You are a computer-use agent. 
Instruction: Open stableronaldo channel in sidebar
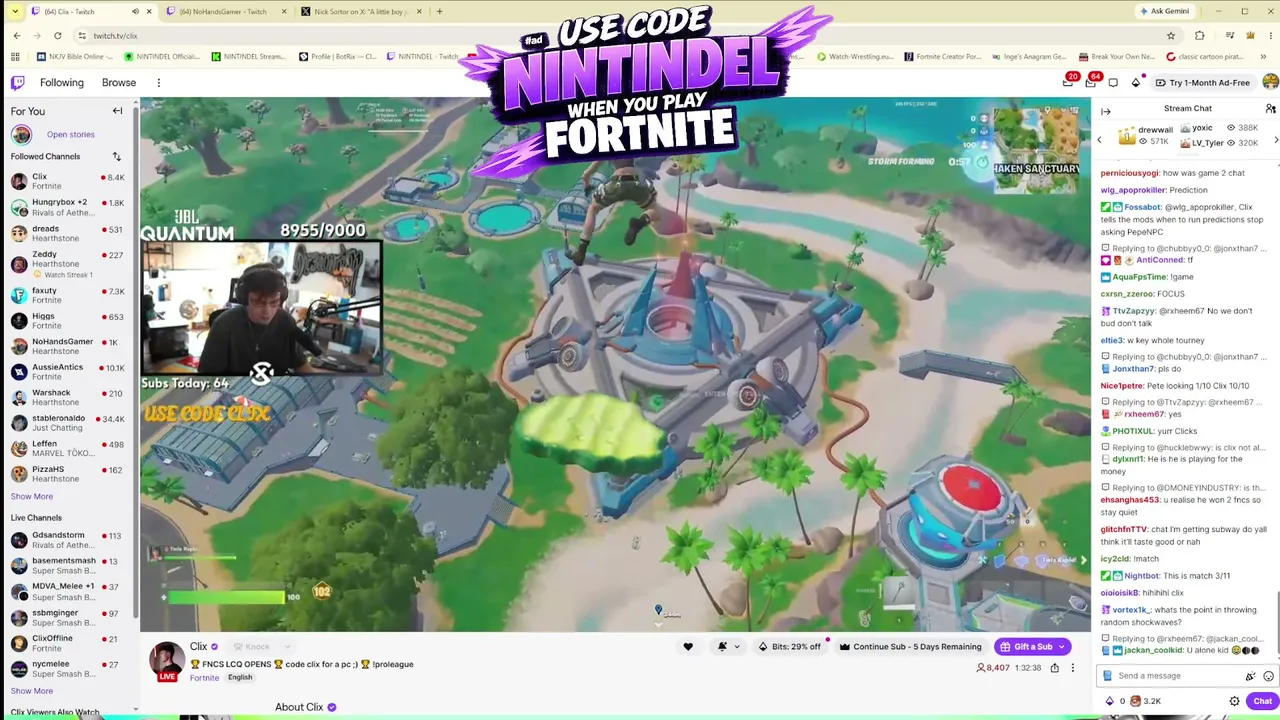[x=68, y=423]
